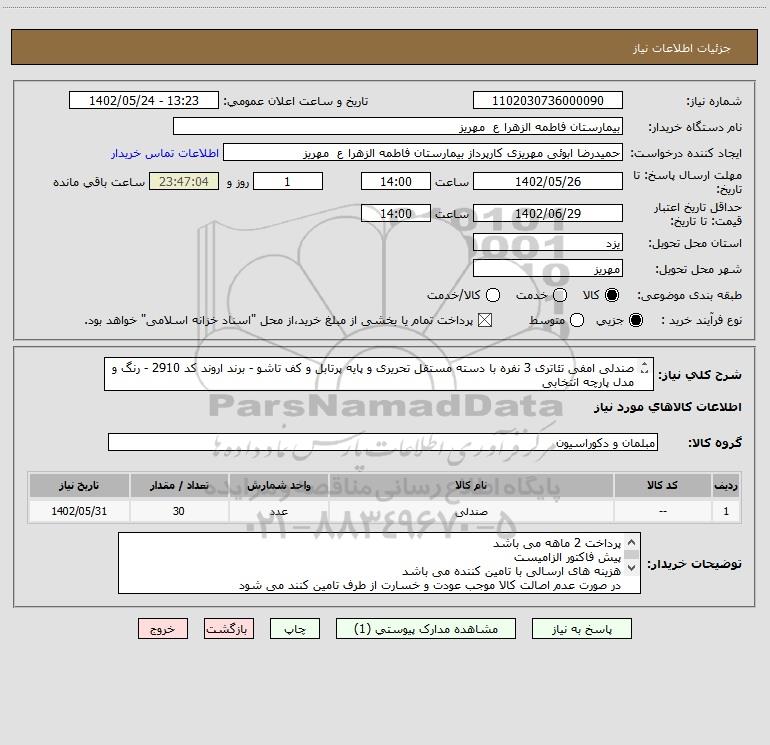This screenshot has height=745, width=770.
Task: Click the تاریخ نیاز column header
Action: [79, 485]
